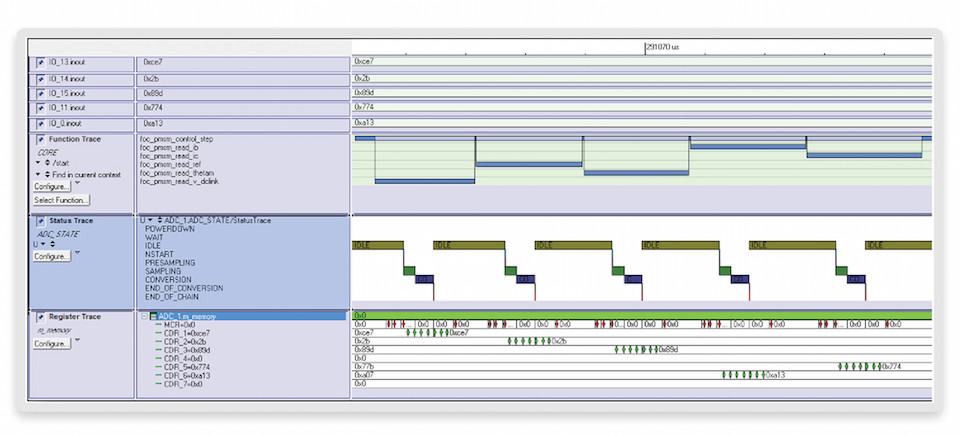Image resolution: width=960 pixels, height=435 pixels.
Task: Select the CDR_4=0x0 register entry
Action: click(180, 358)
